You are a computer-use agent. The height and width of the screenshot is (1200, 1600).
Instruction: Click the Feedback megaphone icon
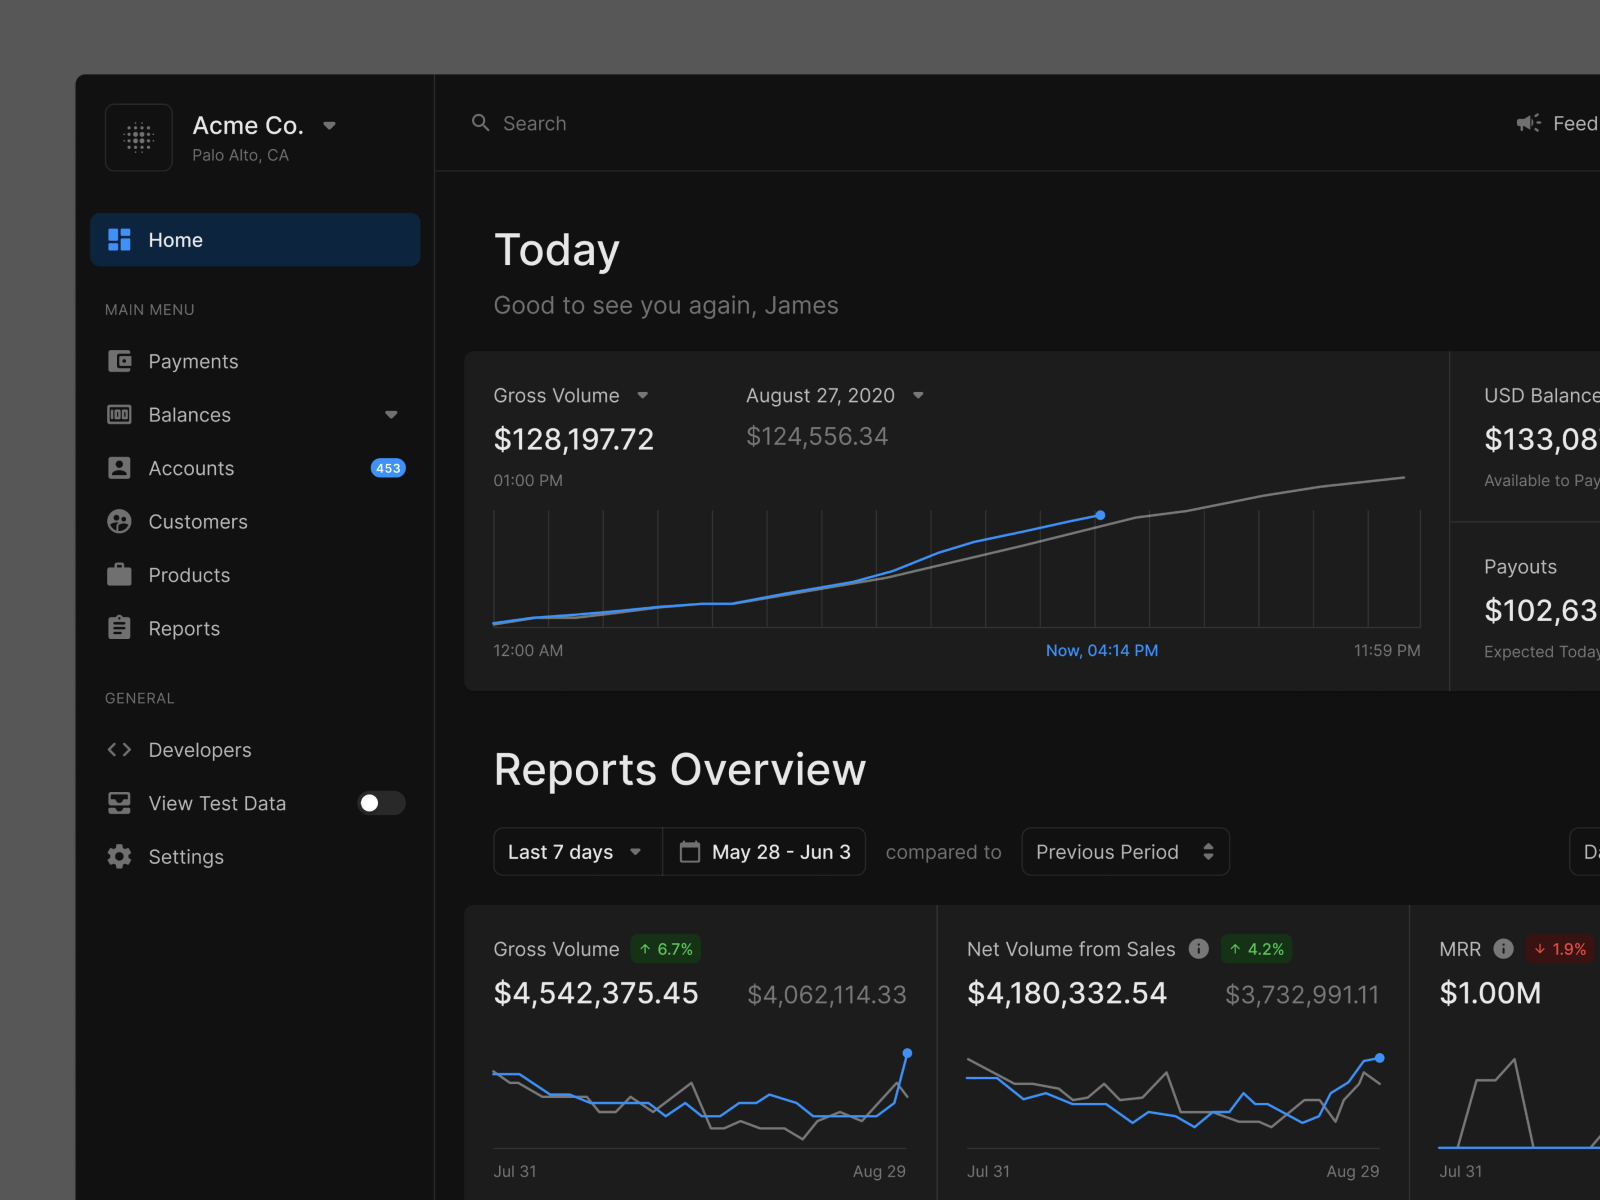click(x=1528, y=123)
